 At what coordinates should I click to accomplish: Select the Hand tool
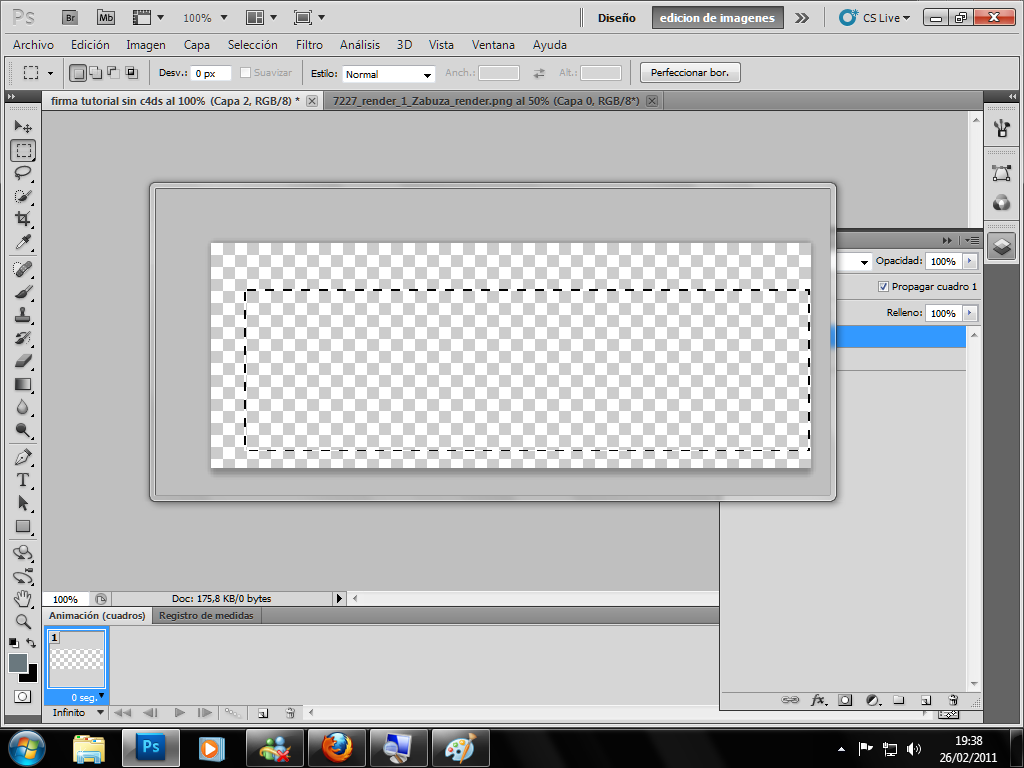point(23,599)
